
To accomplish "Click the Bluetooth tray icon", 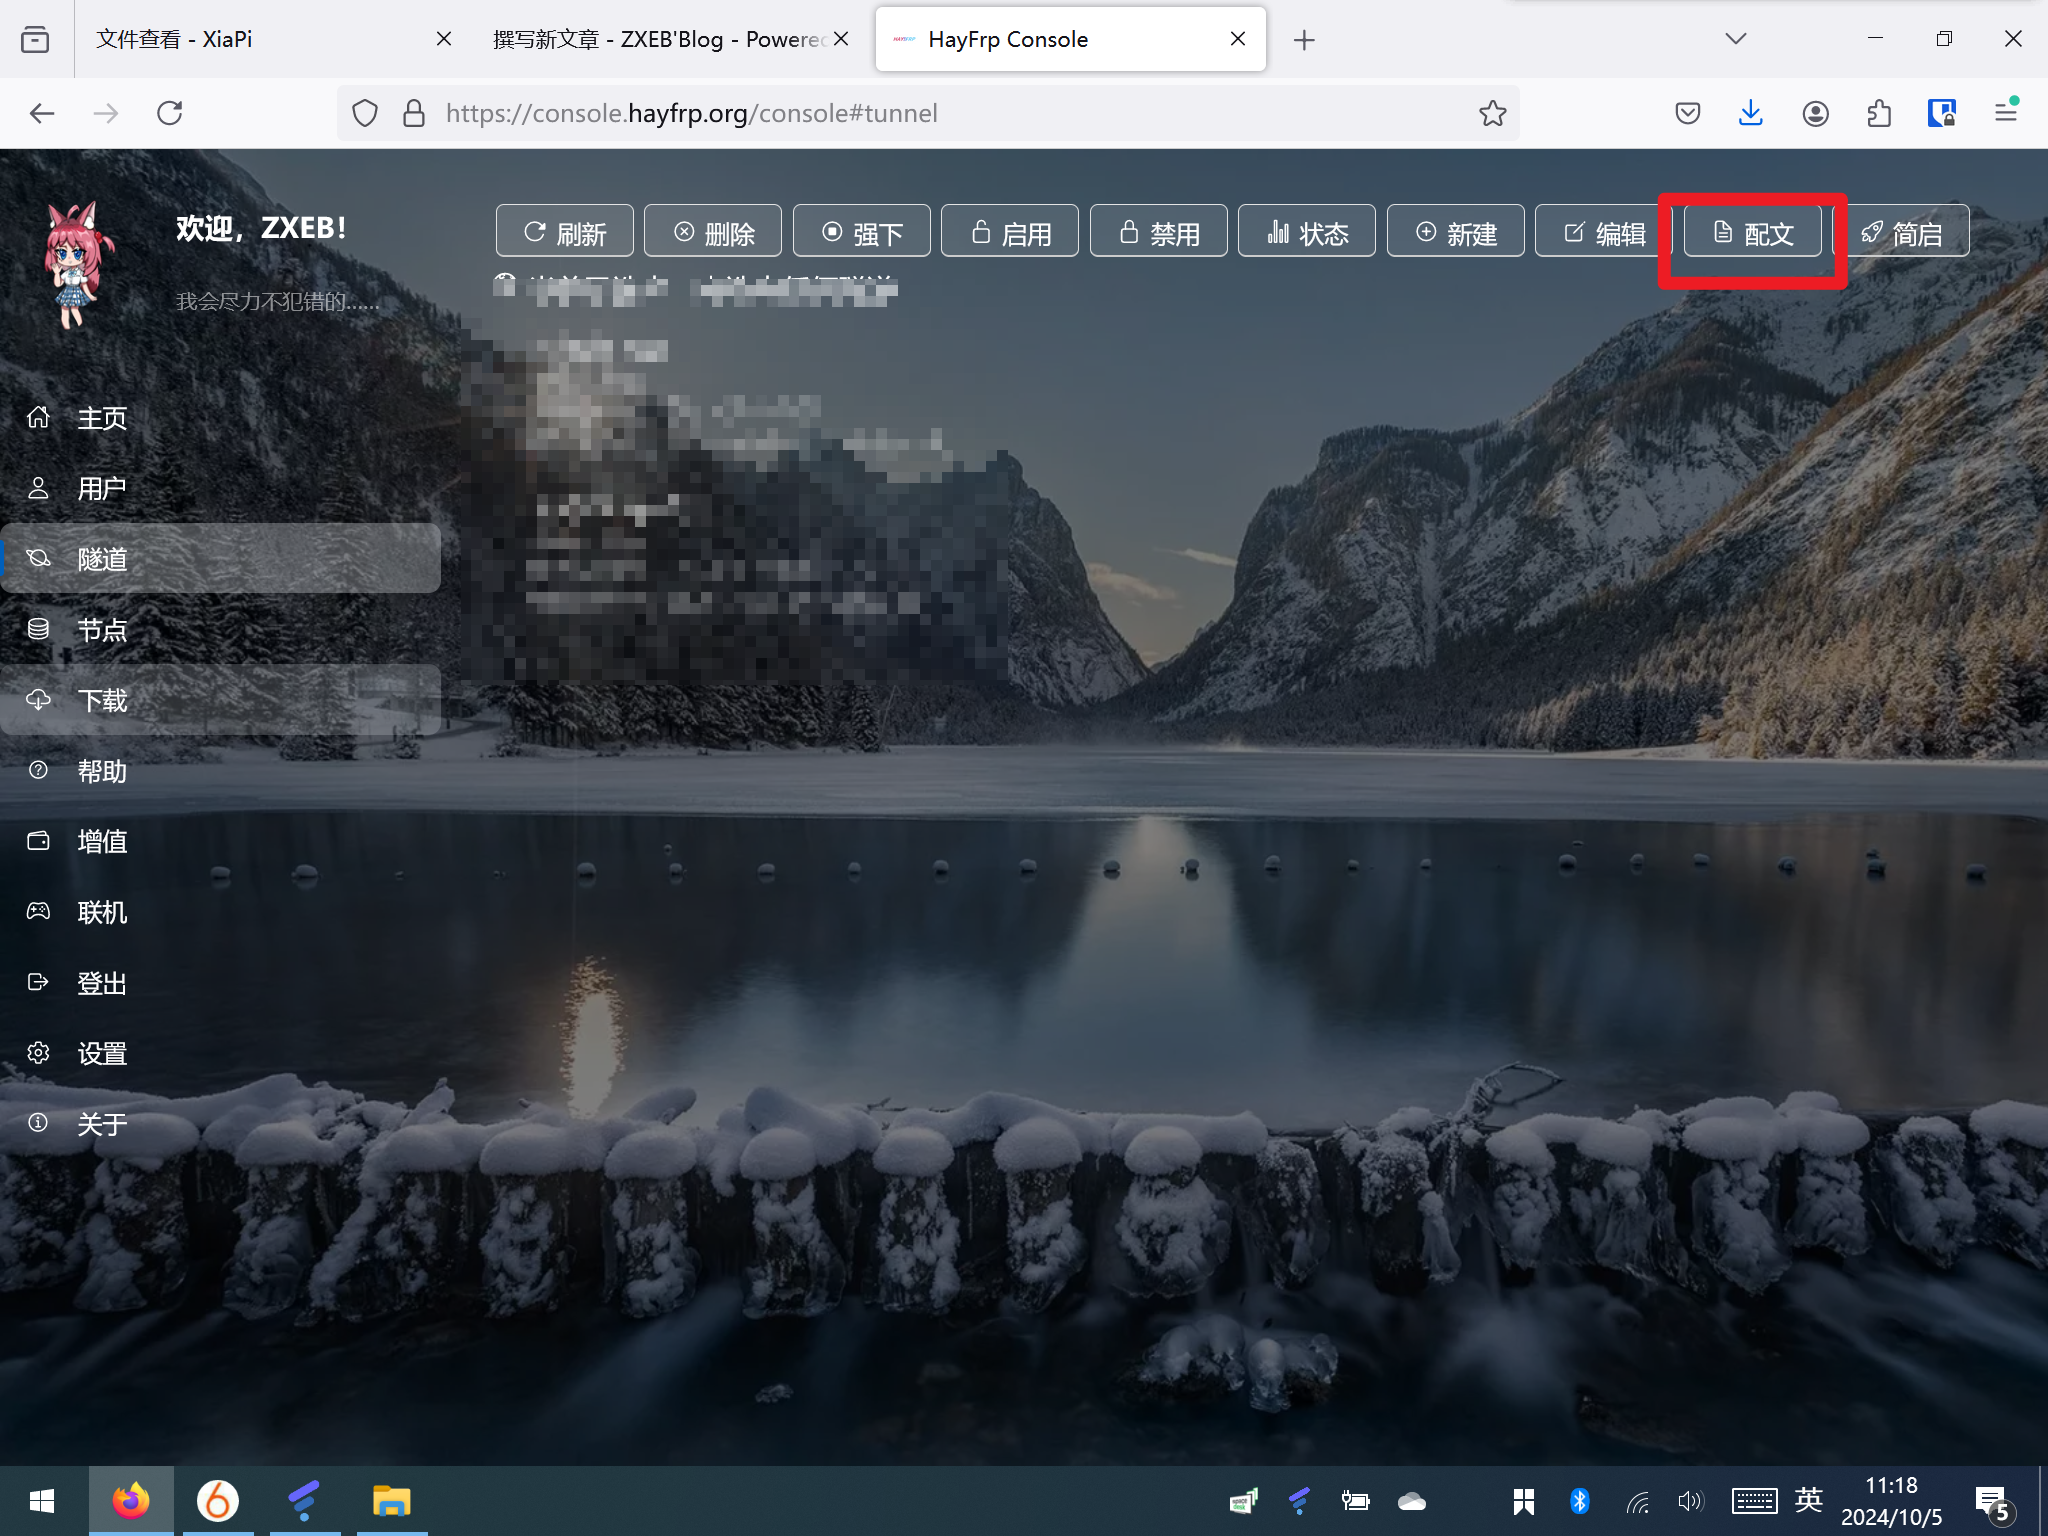I will [1580, 1501].
